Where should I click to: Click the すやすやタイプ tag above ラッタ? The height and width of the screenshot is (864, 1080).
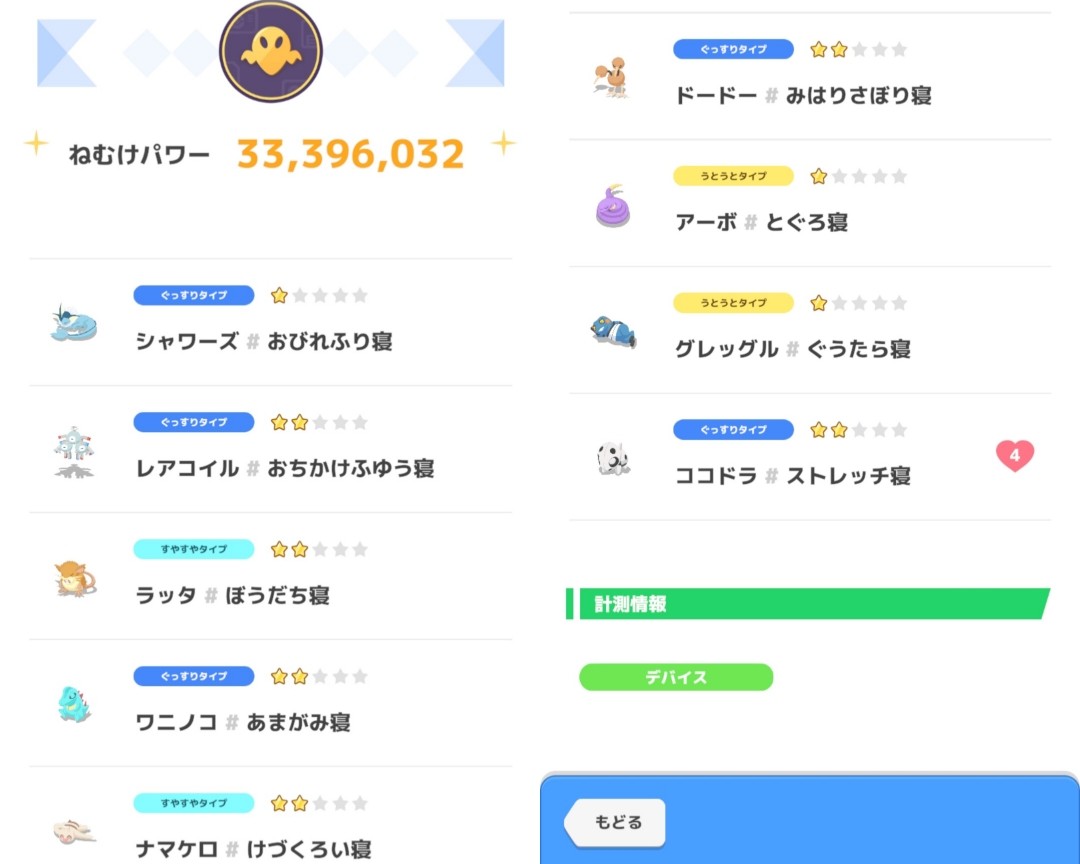pyautogui.click(x=194, y=549)
